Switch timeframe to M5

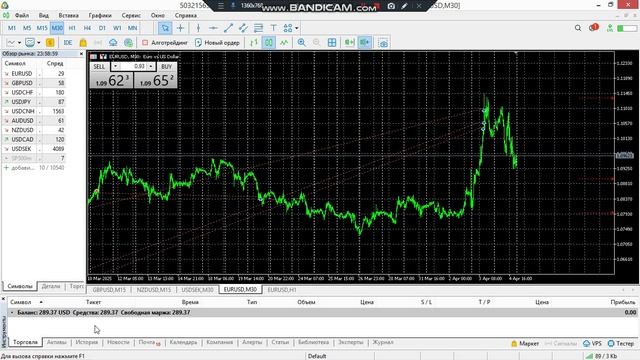click(x=27, y=28)
